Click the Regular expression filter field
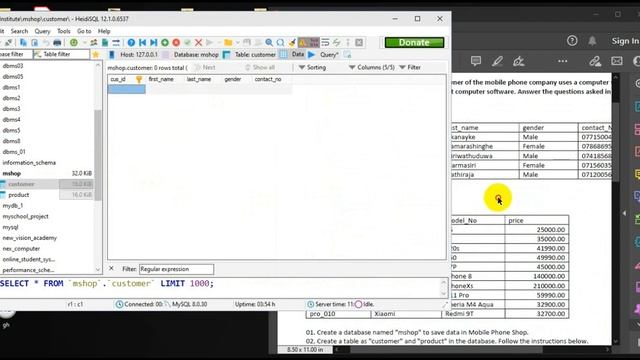This screenshot has height=360, width=640. pyautogui.click(x=176, y=269)
